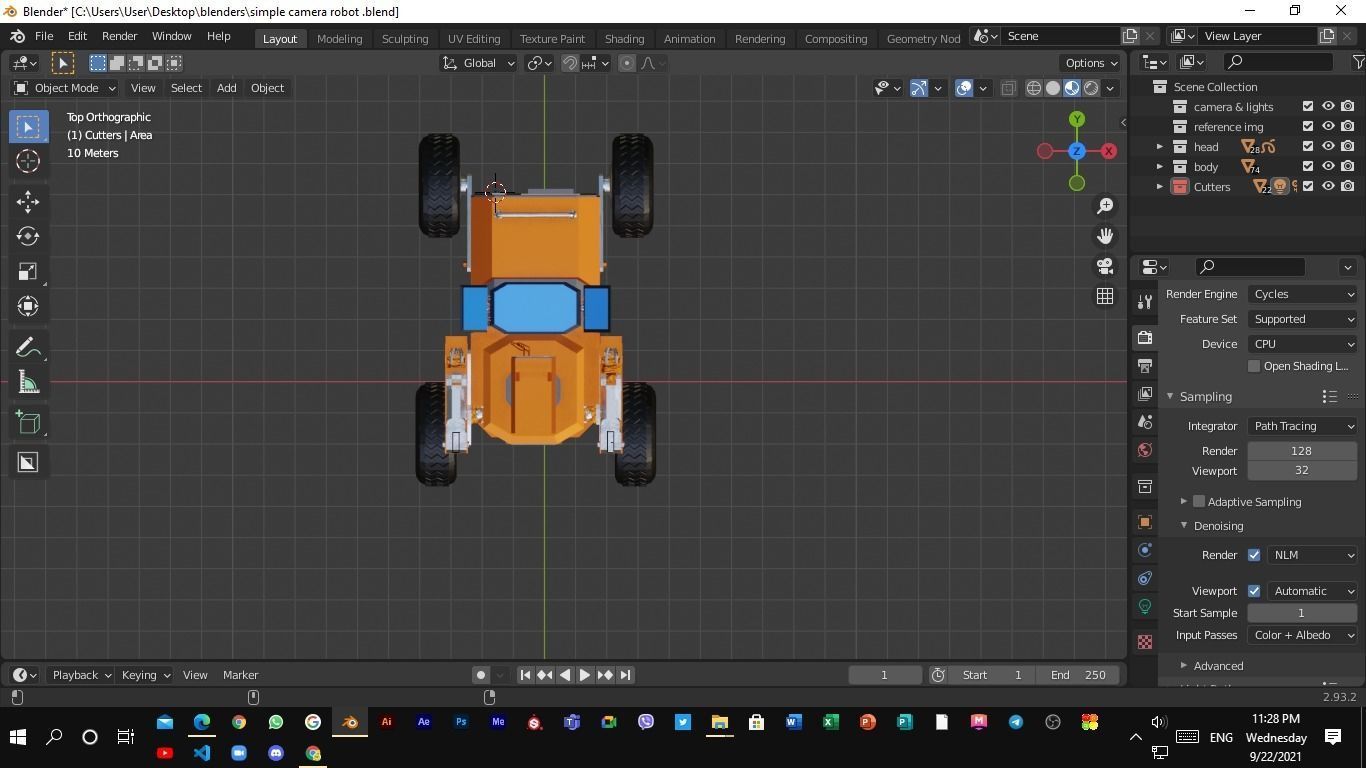Hide the reference img collection in viewport
Image resolution: width=1366 pixels, height=768 pixels.
point(1328,127)
